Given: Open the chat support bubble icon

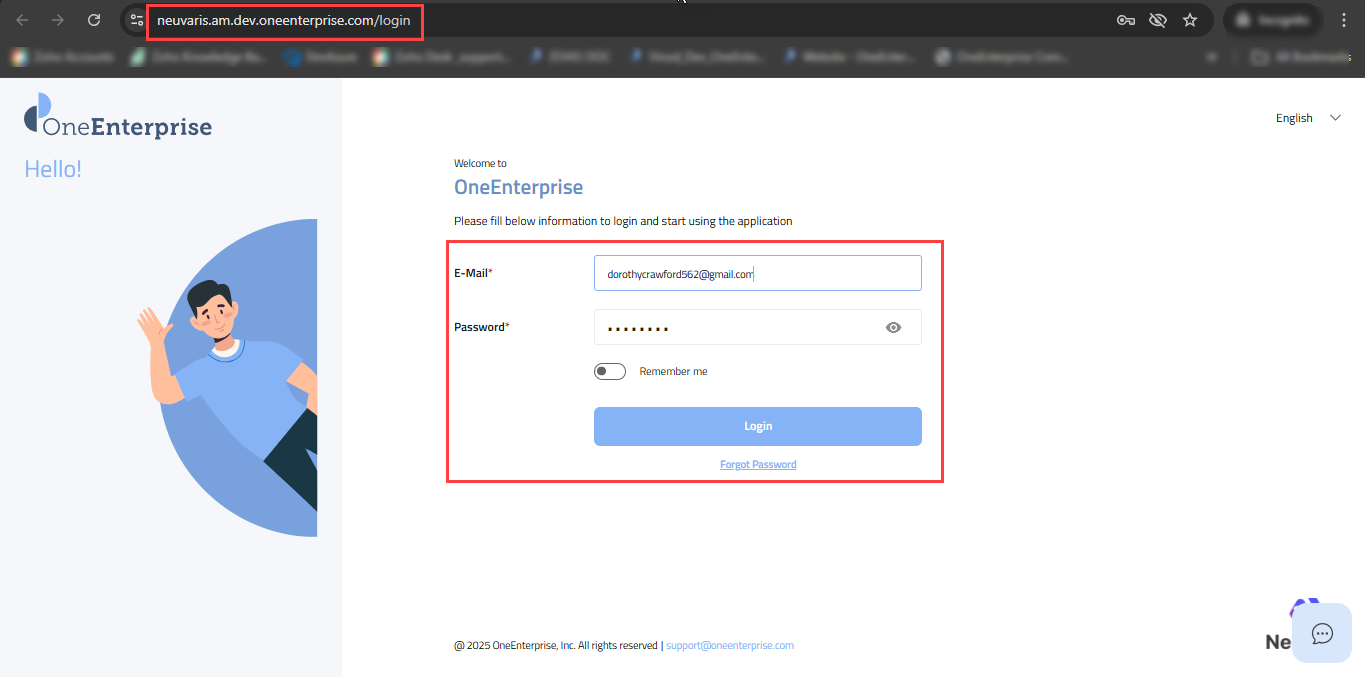Looking at the screenshot, I should 1322,633.
